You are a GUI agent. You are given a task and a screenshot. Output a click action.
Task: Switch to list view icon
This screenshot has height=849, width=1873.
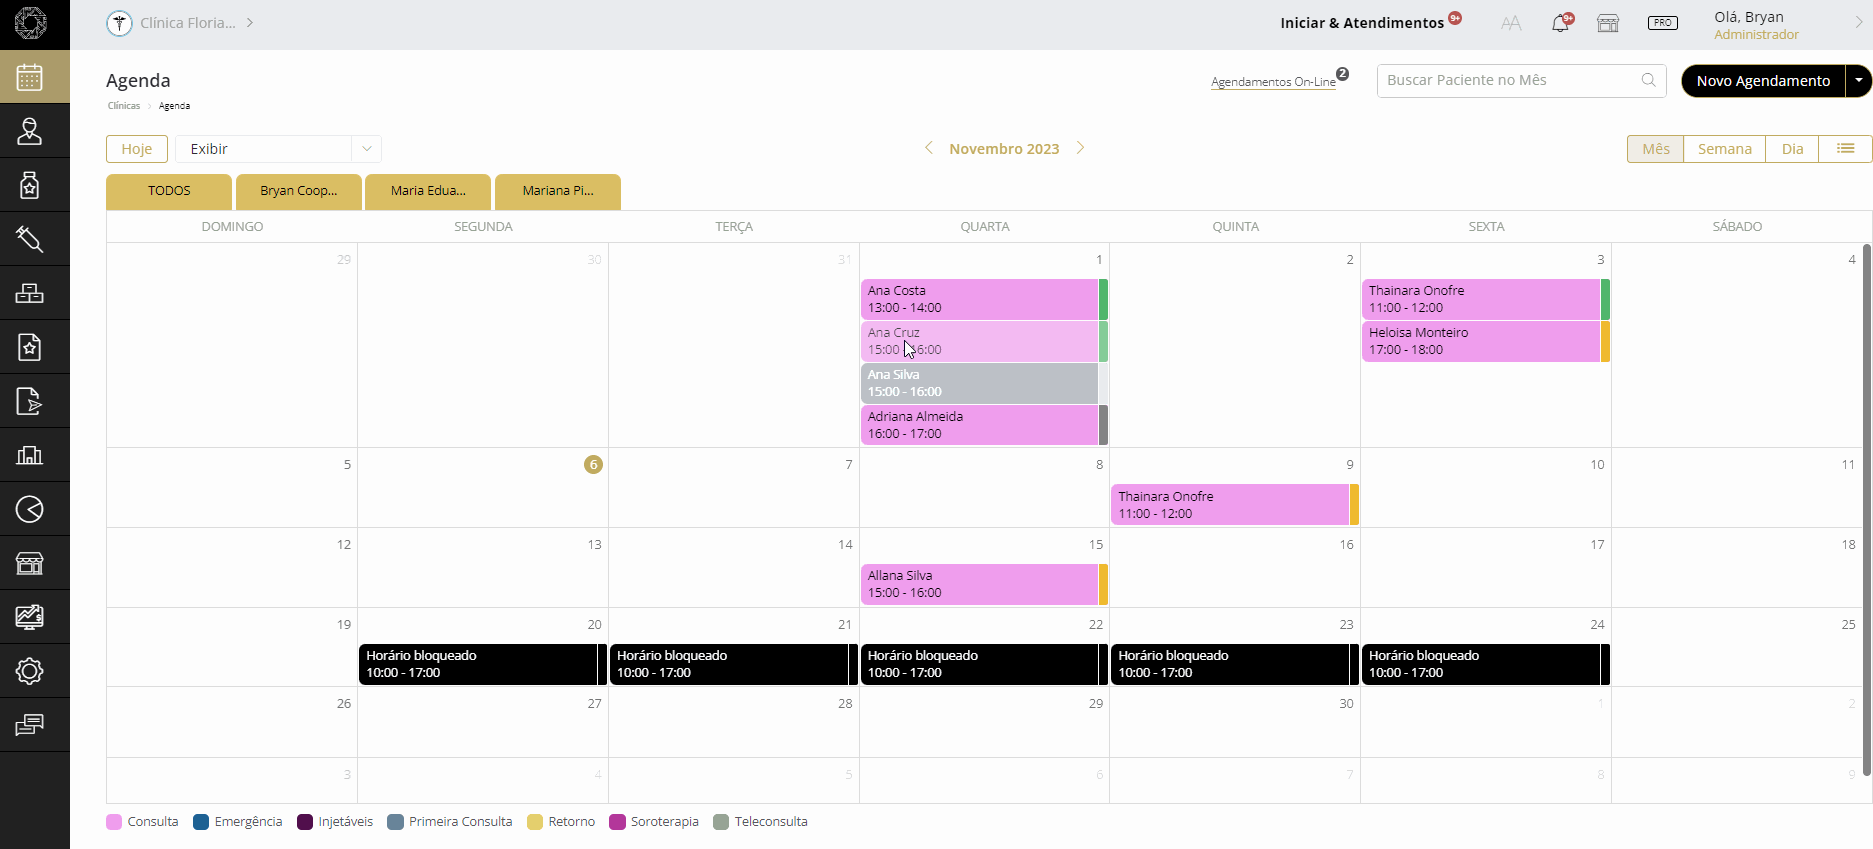coord(1845,149)
